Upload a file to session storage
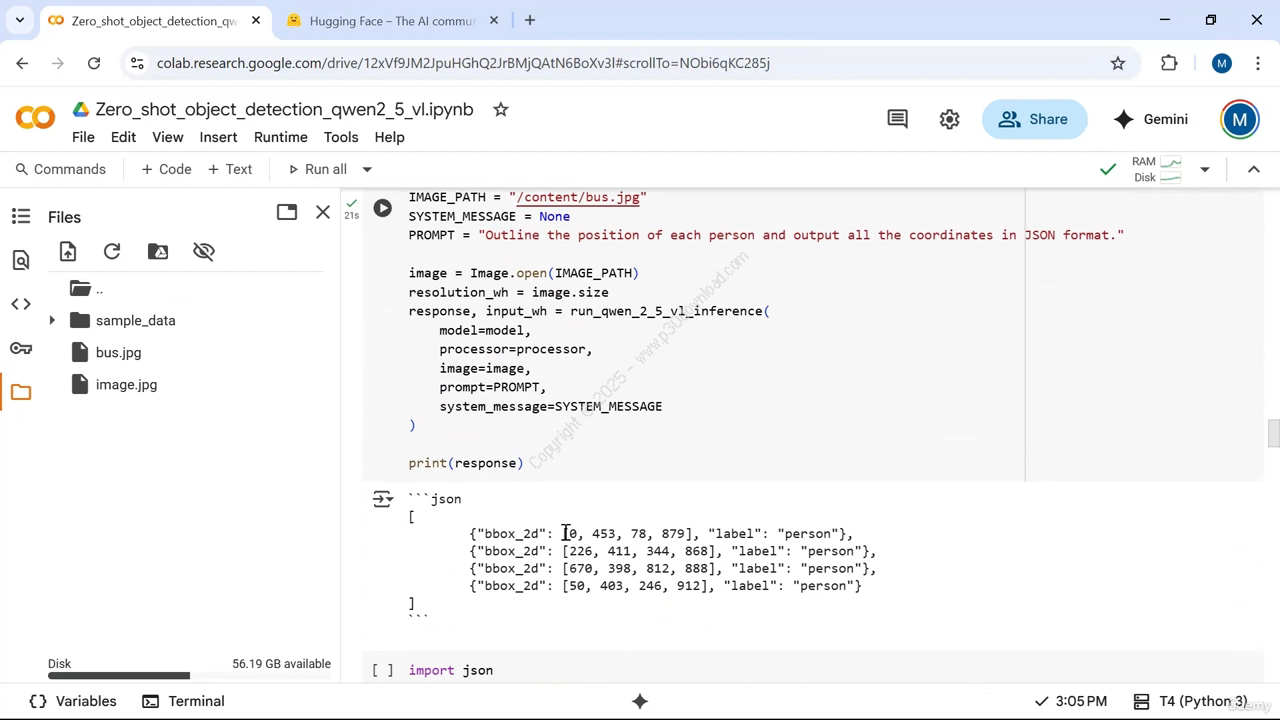Viewport: 1280px width, 720px height. tap(68, 252)
